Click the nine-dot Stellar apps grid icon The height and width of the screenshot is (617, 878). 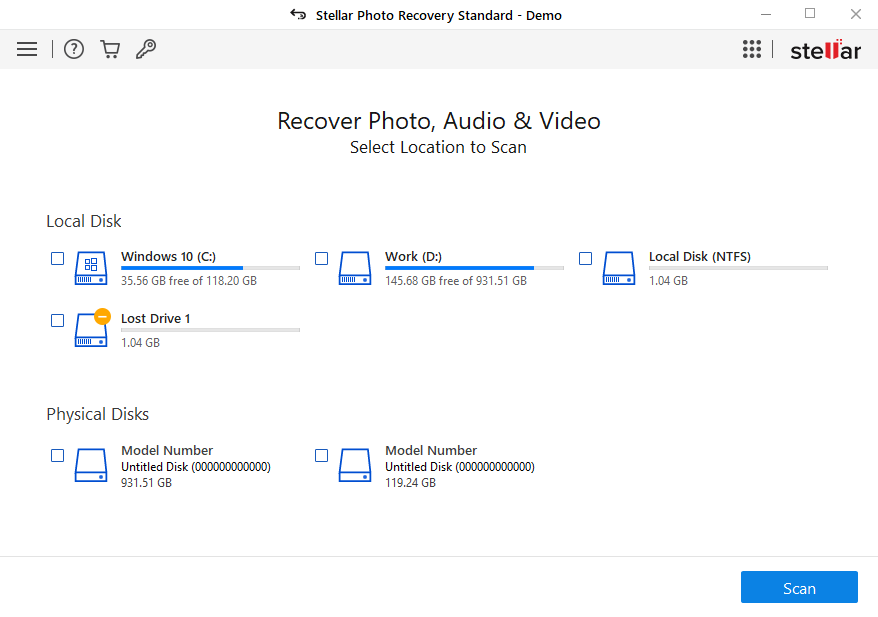pyautogui.click(x=751, y=49)
